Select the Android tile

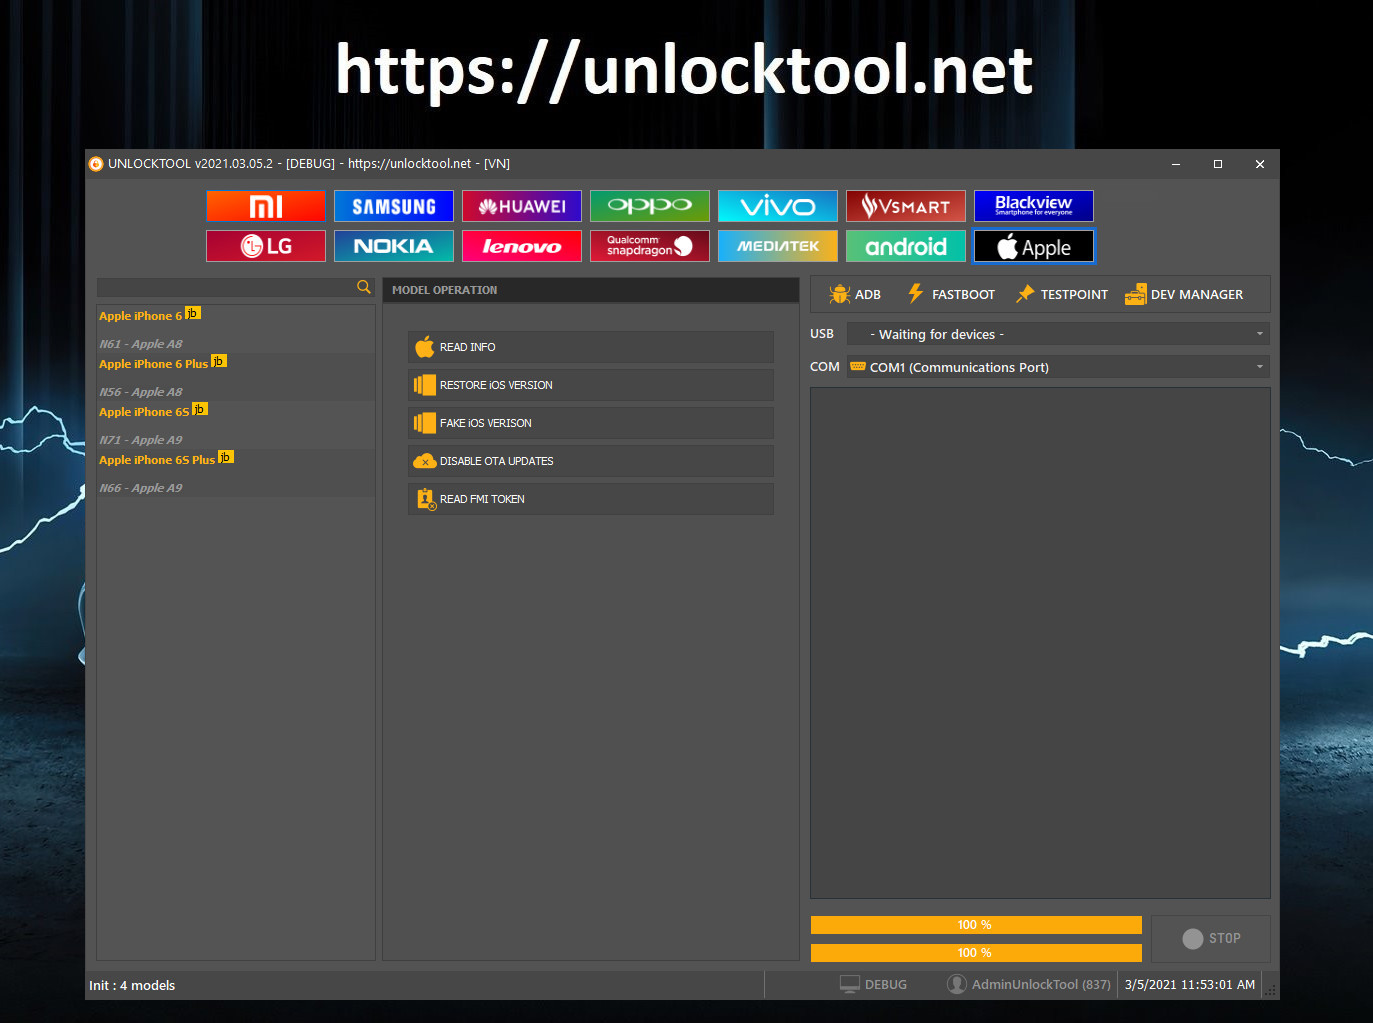(906, 246)
